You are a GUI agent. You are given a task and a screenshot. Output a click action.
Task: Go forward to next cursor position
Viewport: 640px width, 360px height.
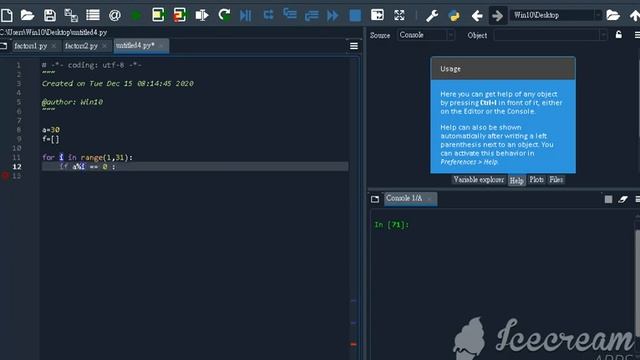pyautogui.click(x=498, y=16)
